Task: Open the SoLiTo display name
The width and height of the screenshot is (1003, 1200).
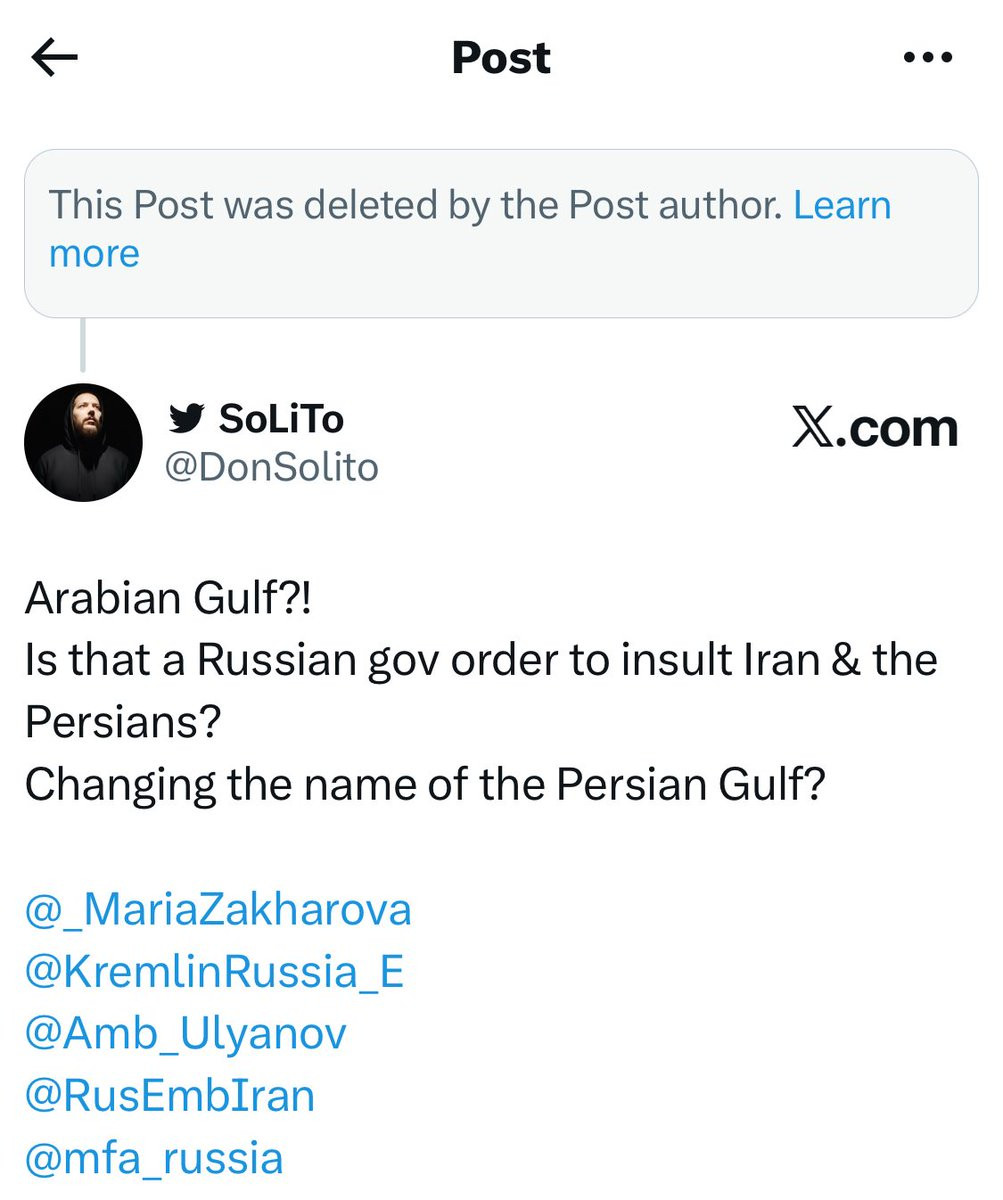Action: [281, 419]
